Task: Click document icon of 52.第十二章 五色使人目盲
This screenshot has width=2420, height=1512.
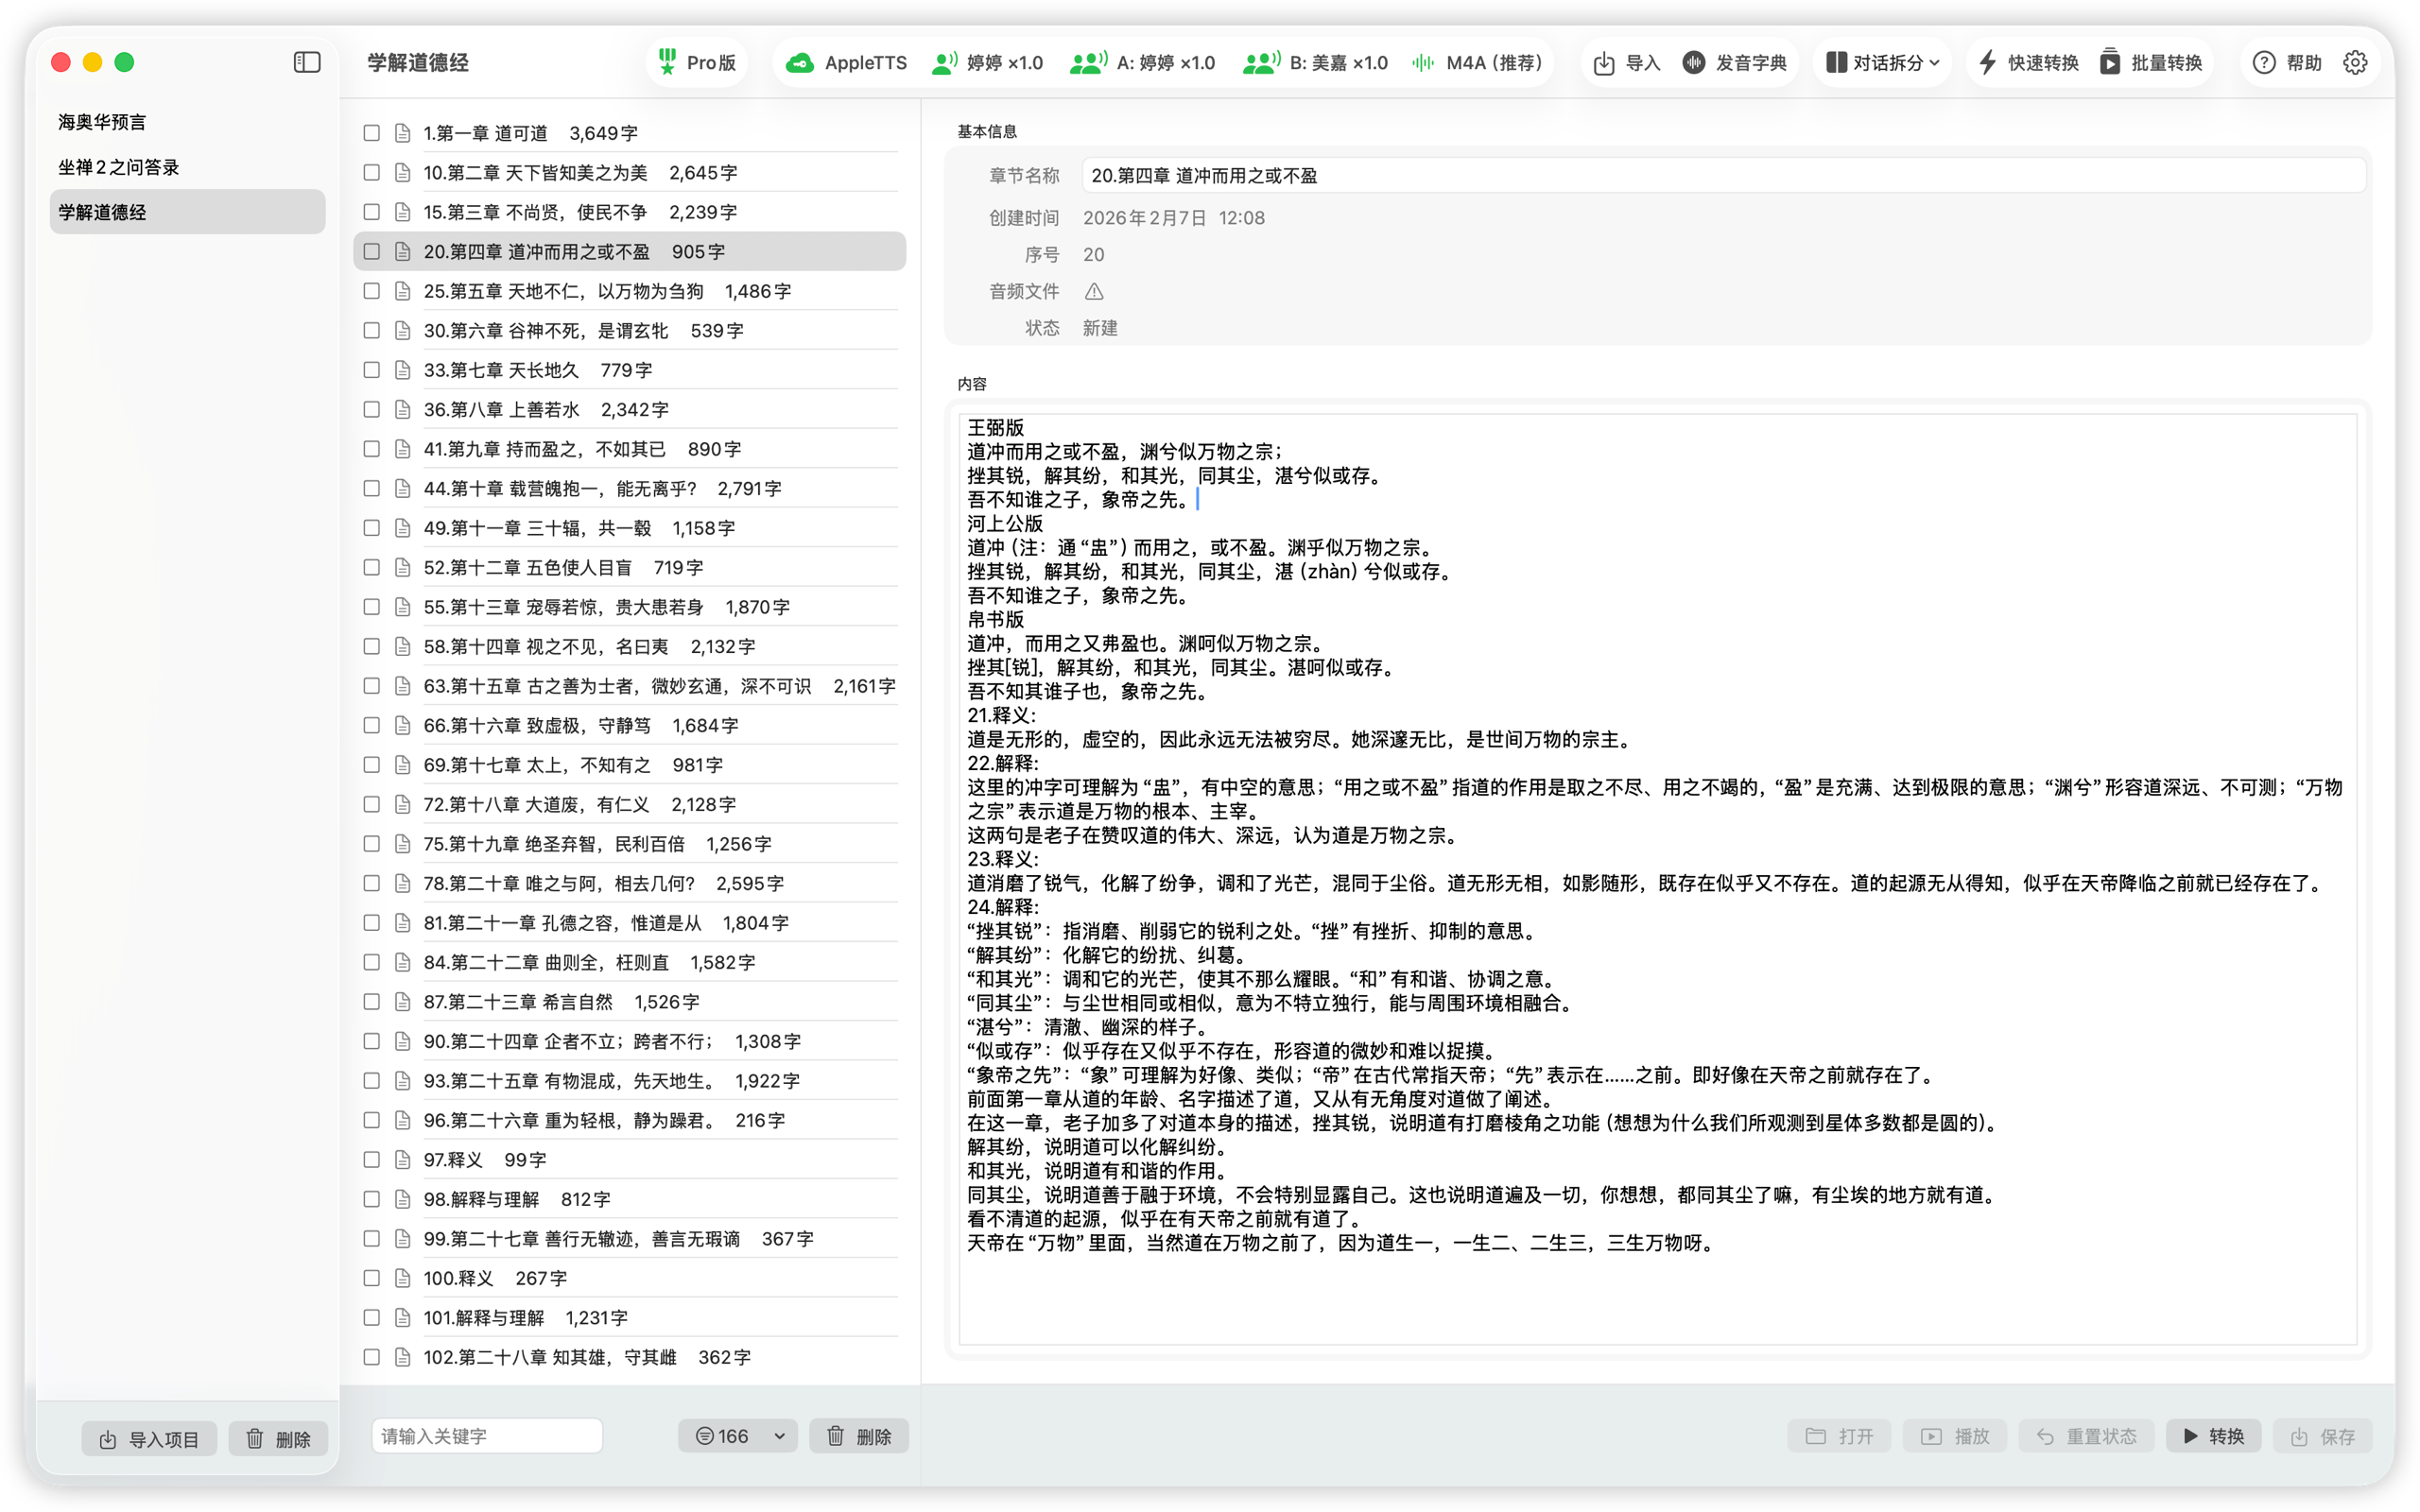Action: tap(403, 567)
